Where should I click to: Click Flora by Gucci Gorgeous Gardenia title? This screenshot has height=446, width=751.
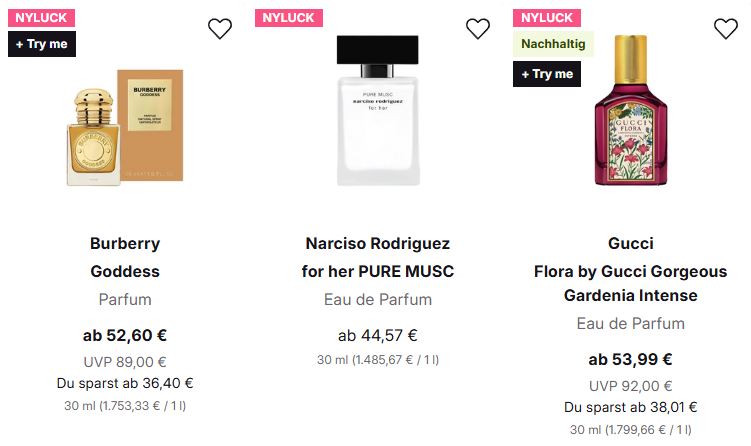click(x=630, y=283)
